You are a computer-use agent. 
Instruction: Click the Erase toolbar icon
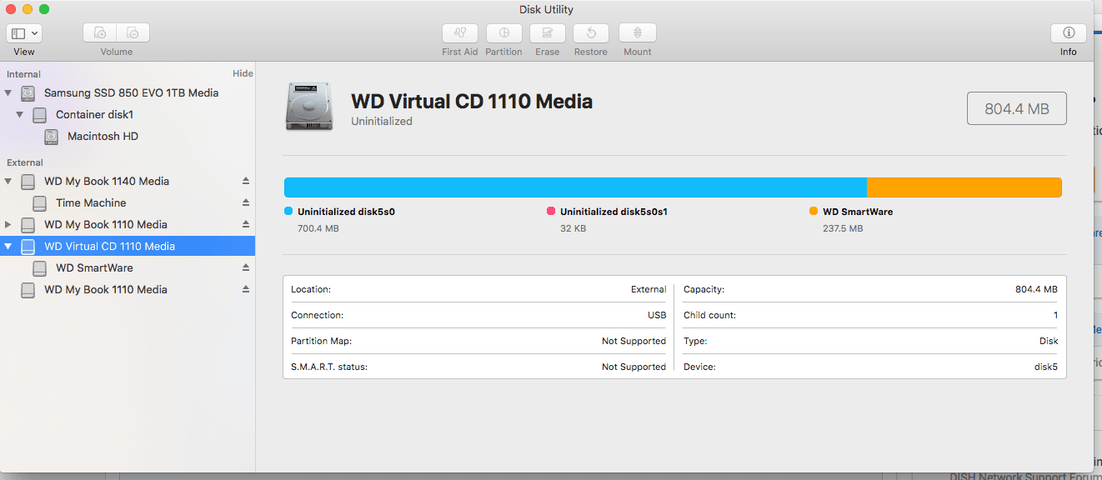(x=547, y=33)
